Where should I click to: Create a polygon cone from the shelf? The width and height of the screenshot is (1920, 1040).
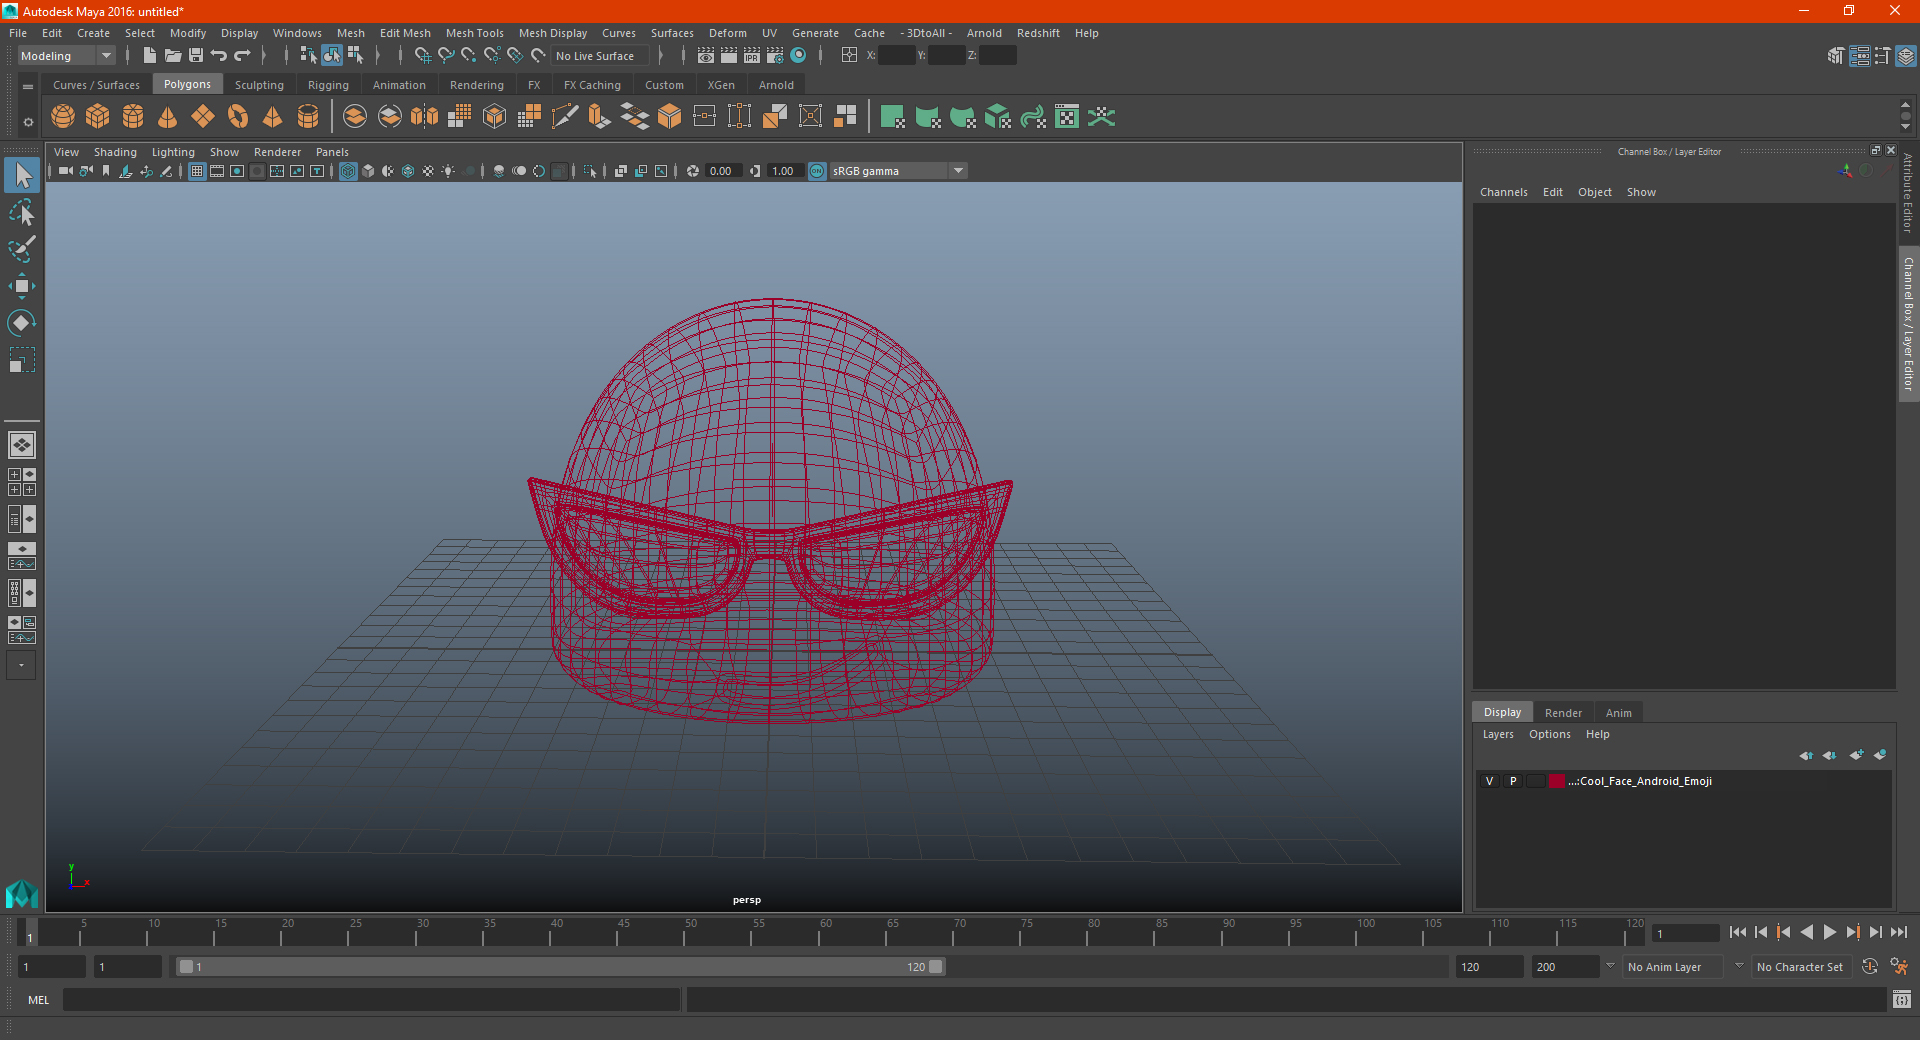(x=168, y=117)
